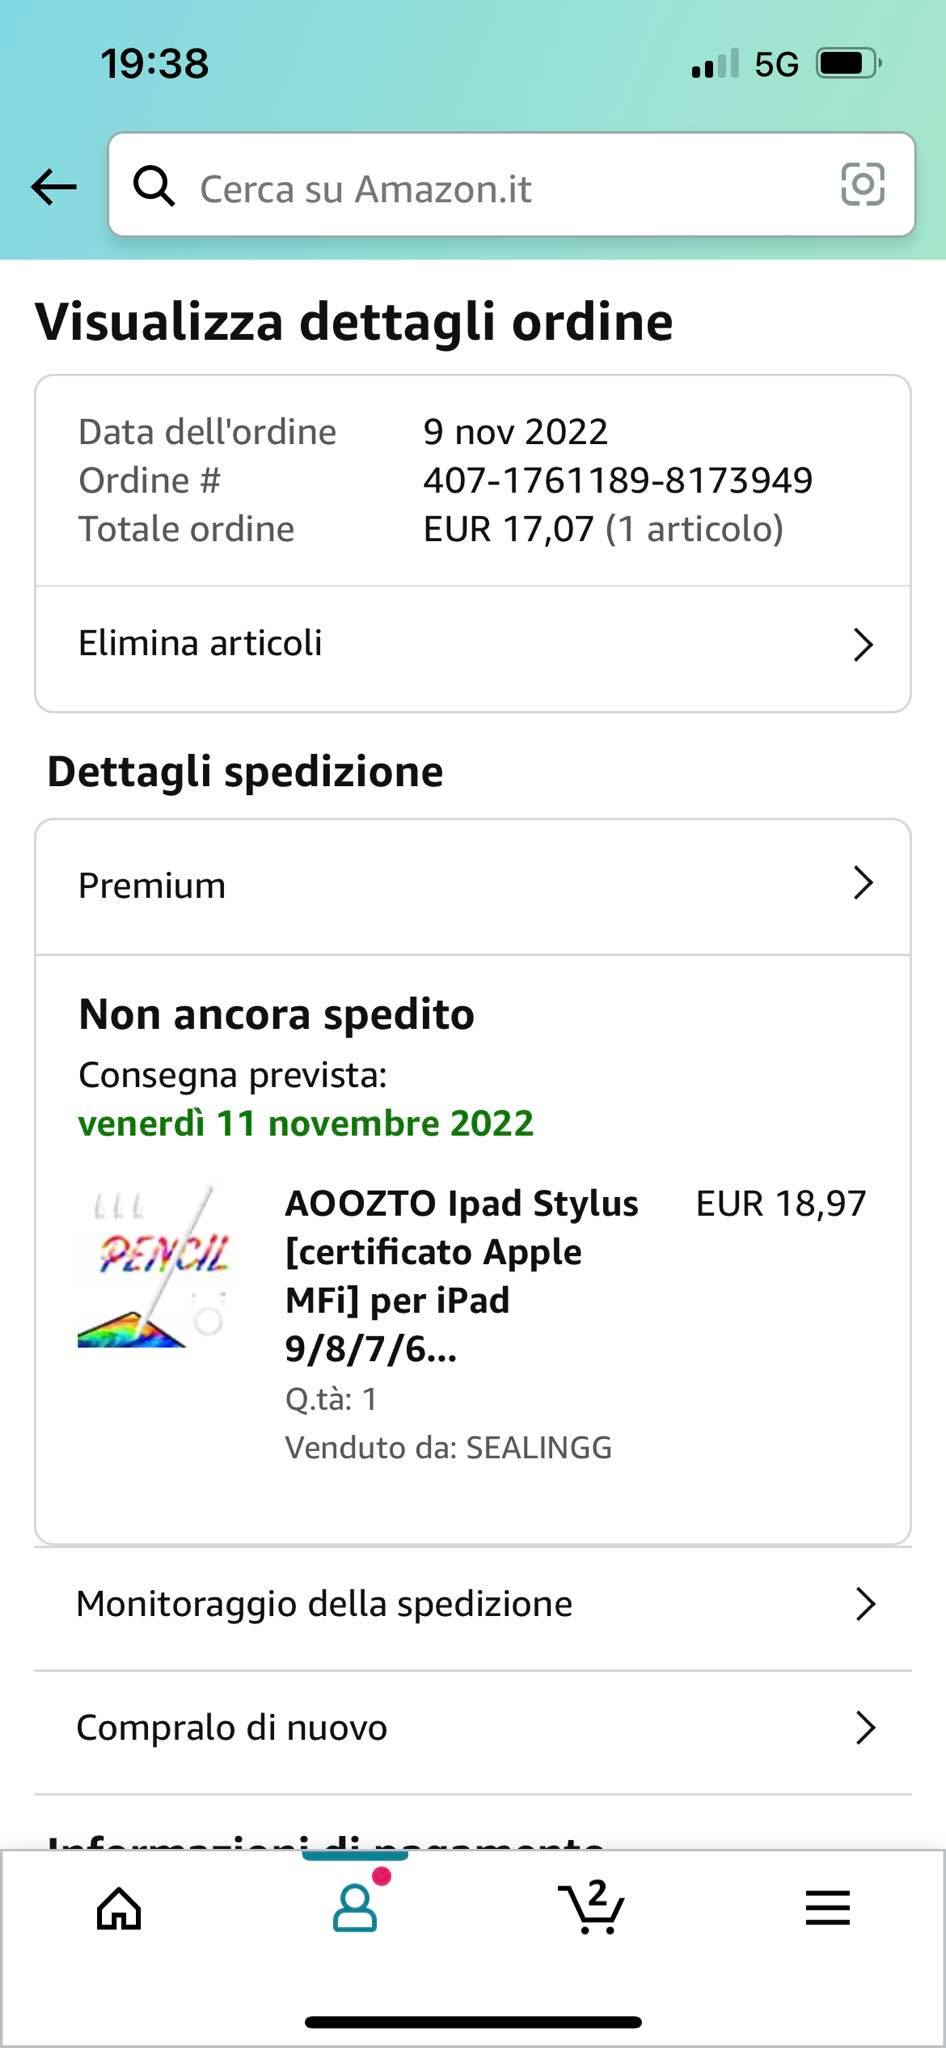Open the account profile icon
This screenshot has width=946, height=2048.
[x=355, y=1908]
